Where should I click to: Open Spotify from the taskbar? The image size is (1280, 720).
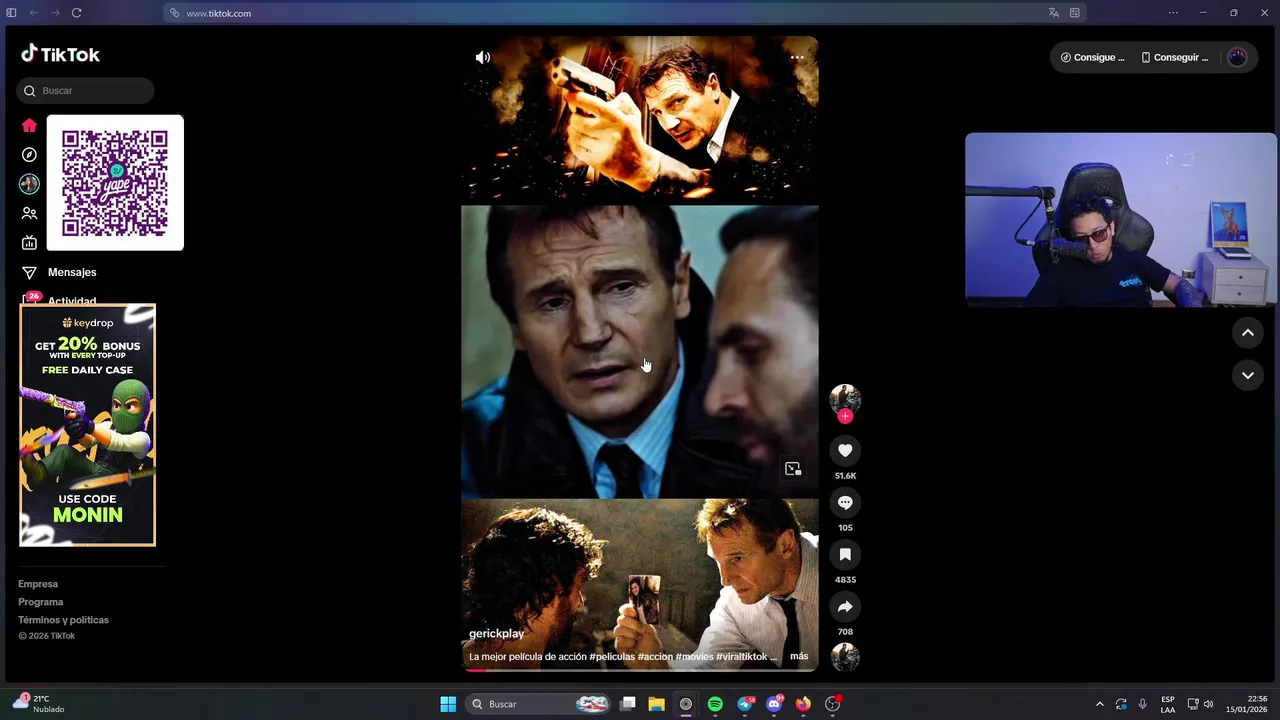click(715, 704)
